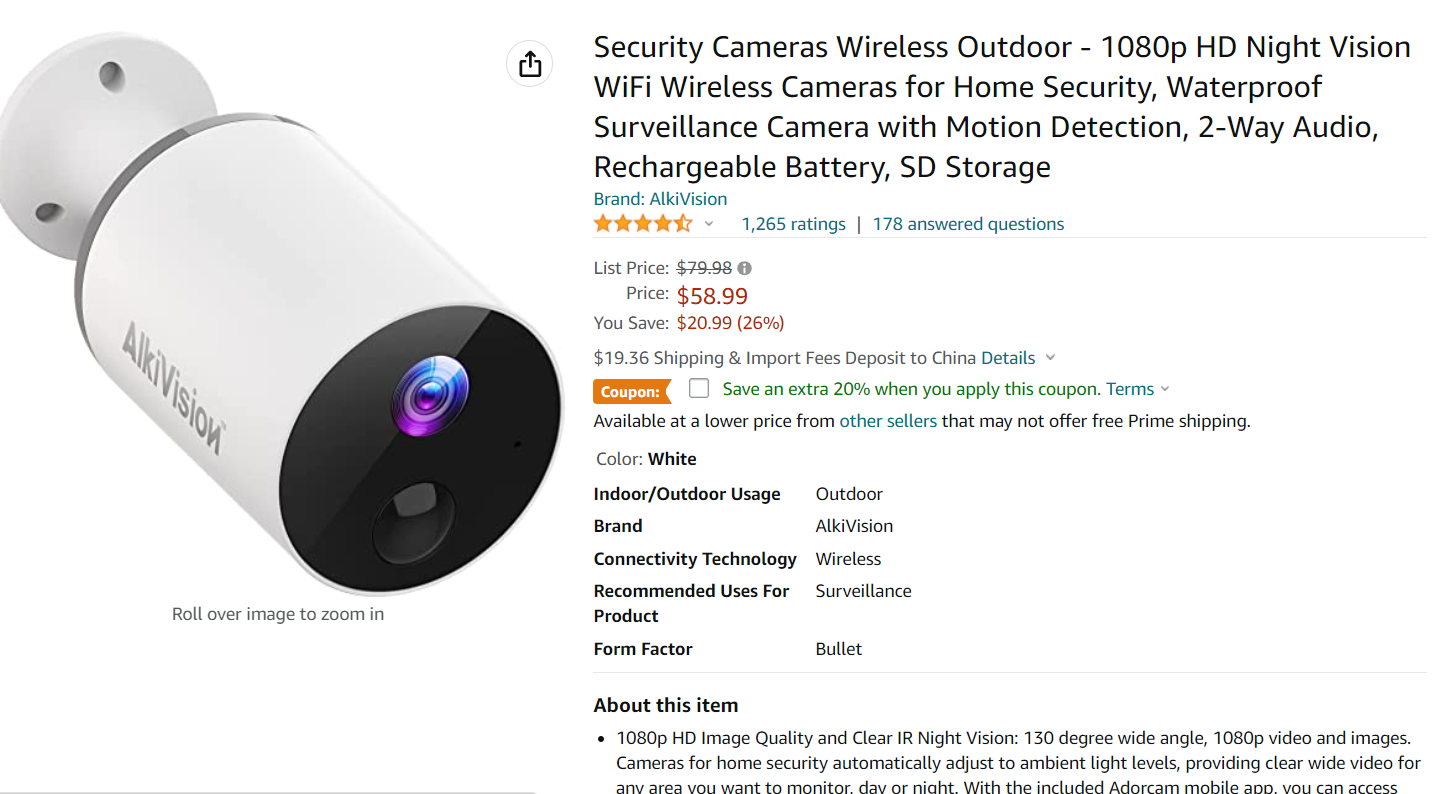Click the Color: White label
Image resolution: width=1436 pixels, height=794 pixels.
click(645, 459)
